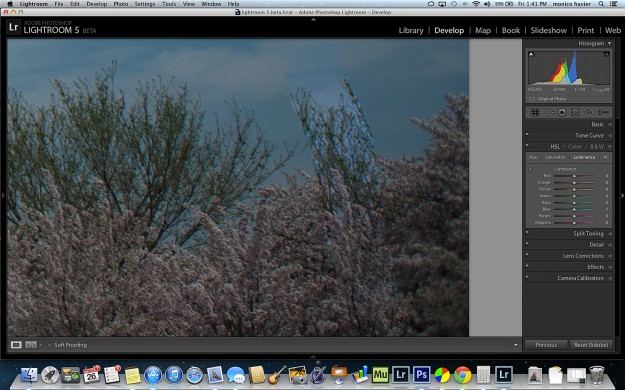Select the Spot Removal tool icon
This screenshot has width=625, height=390.
(x=549, y=112)
